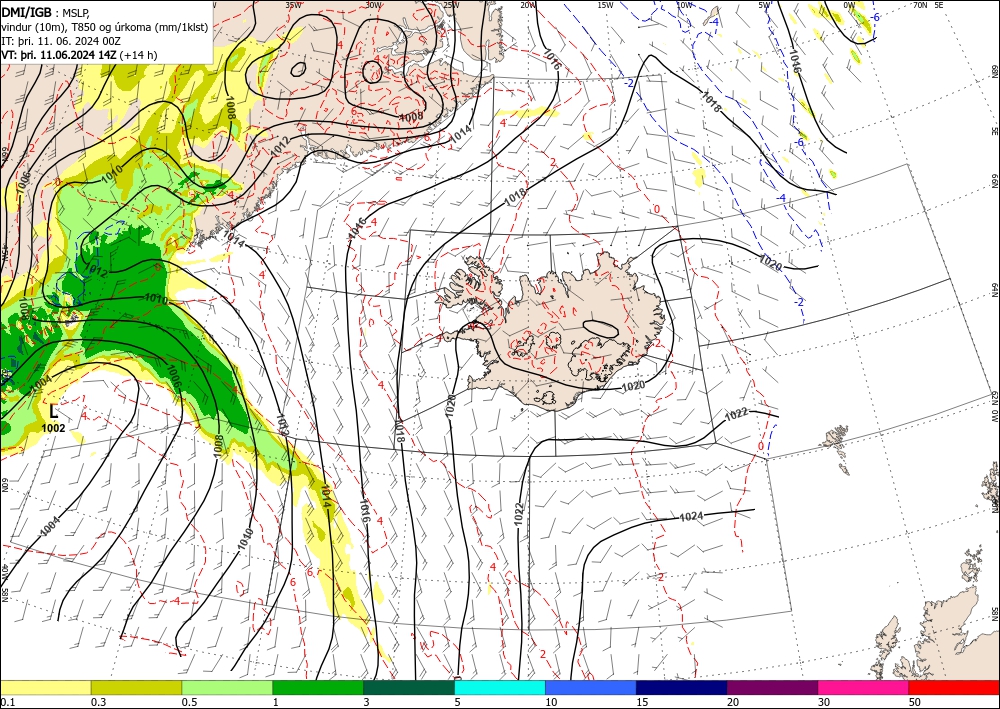Select the purple 20–30 legend swatch
The width and height of the screenshot is (1000, 709).
pos(772,687)
